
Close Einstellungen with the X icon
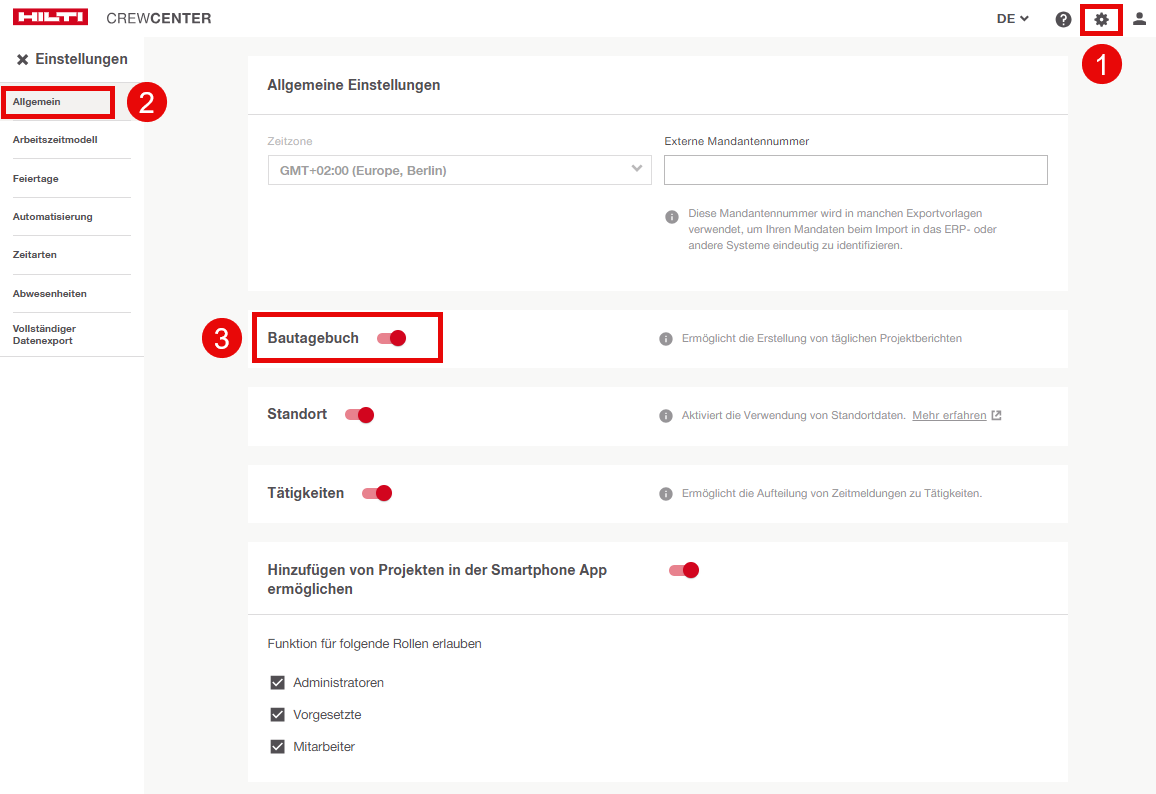coord(22,60)
